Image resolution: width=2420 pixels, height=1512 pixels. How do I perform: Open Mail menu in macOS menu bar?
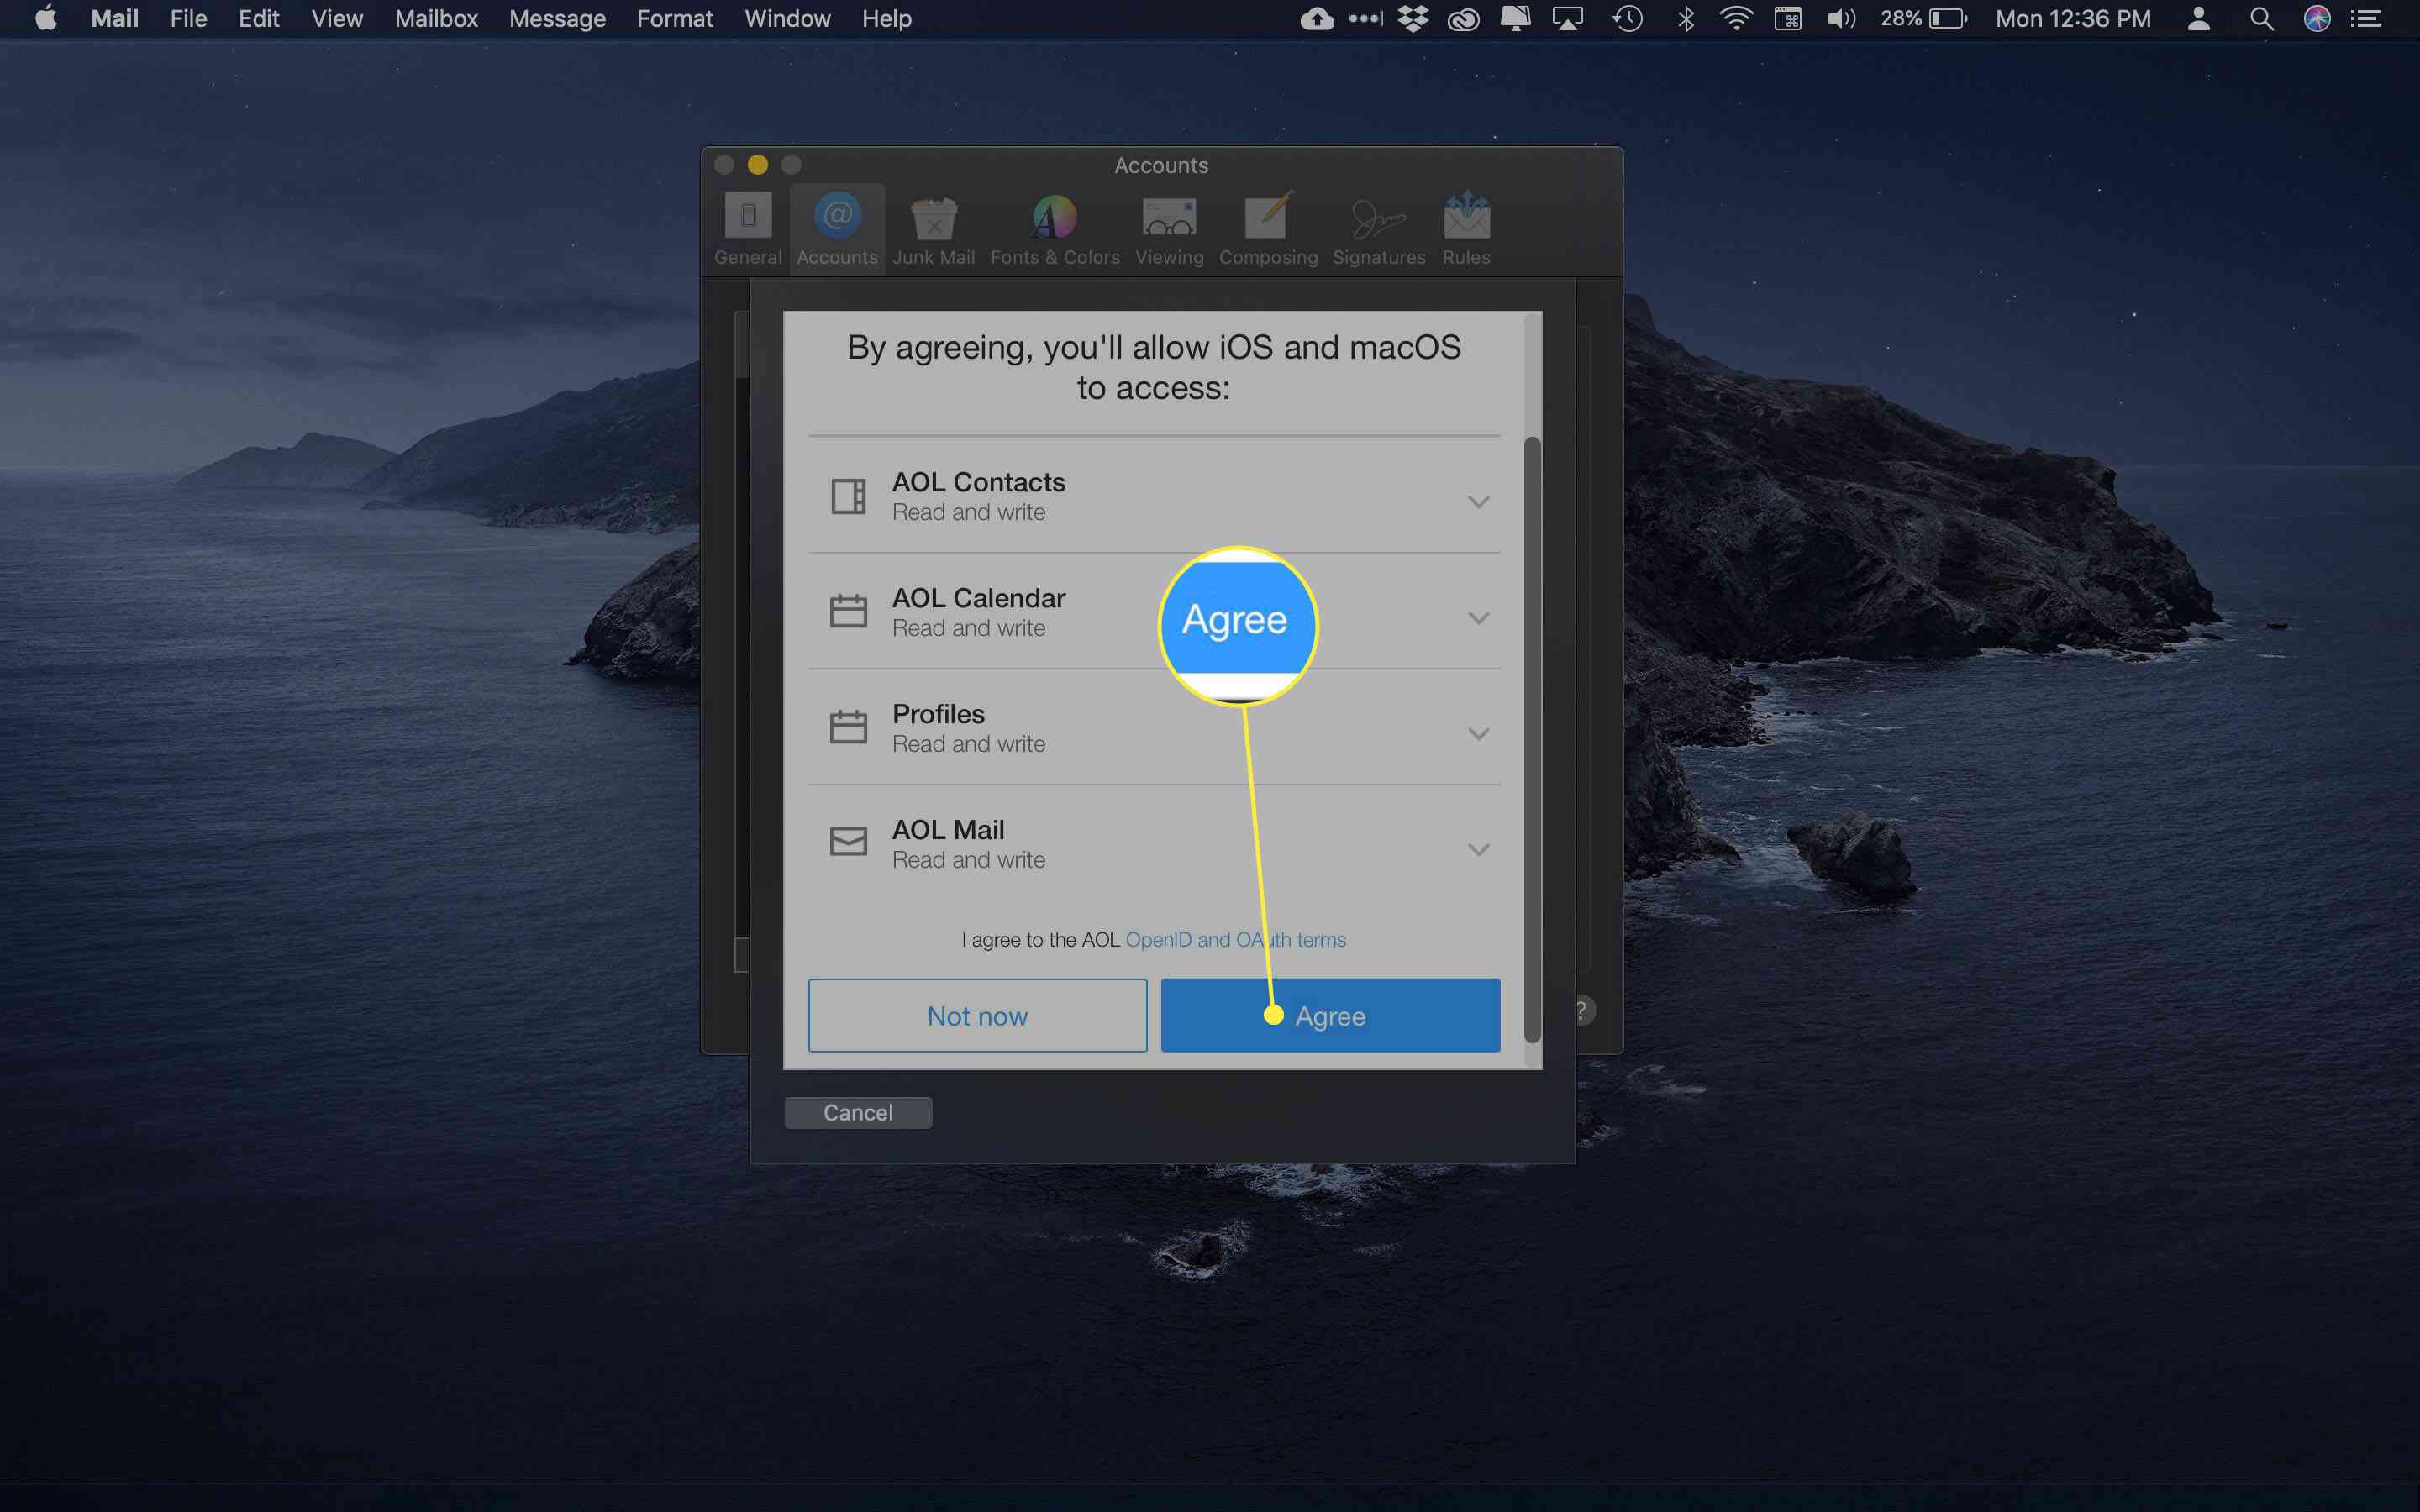(x=112, y=19)
